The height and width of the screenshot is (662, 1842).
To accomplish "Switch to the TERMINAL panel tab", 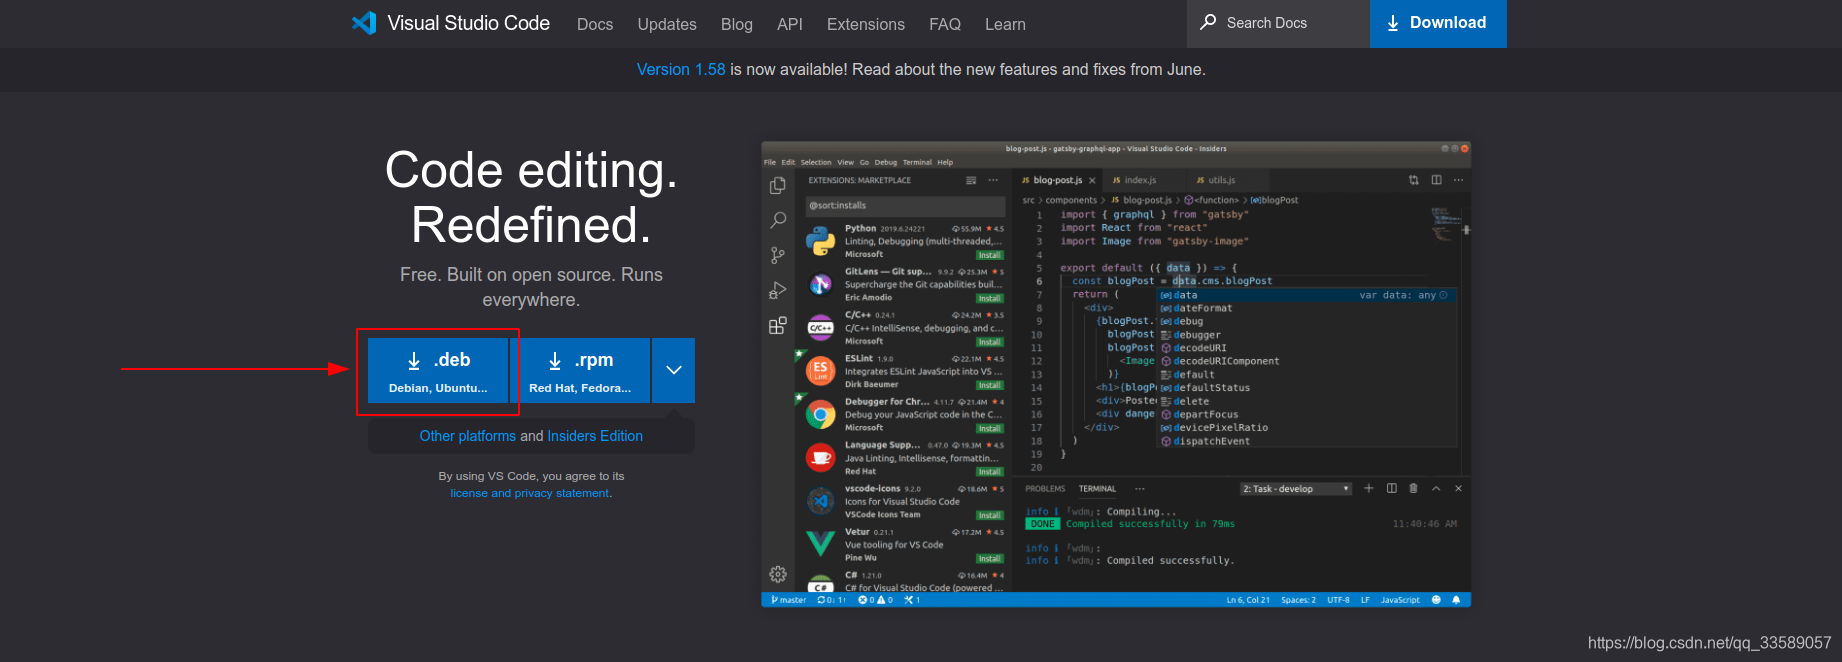I will pos(1097,489).
